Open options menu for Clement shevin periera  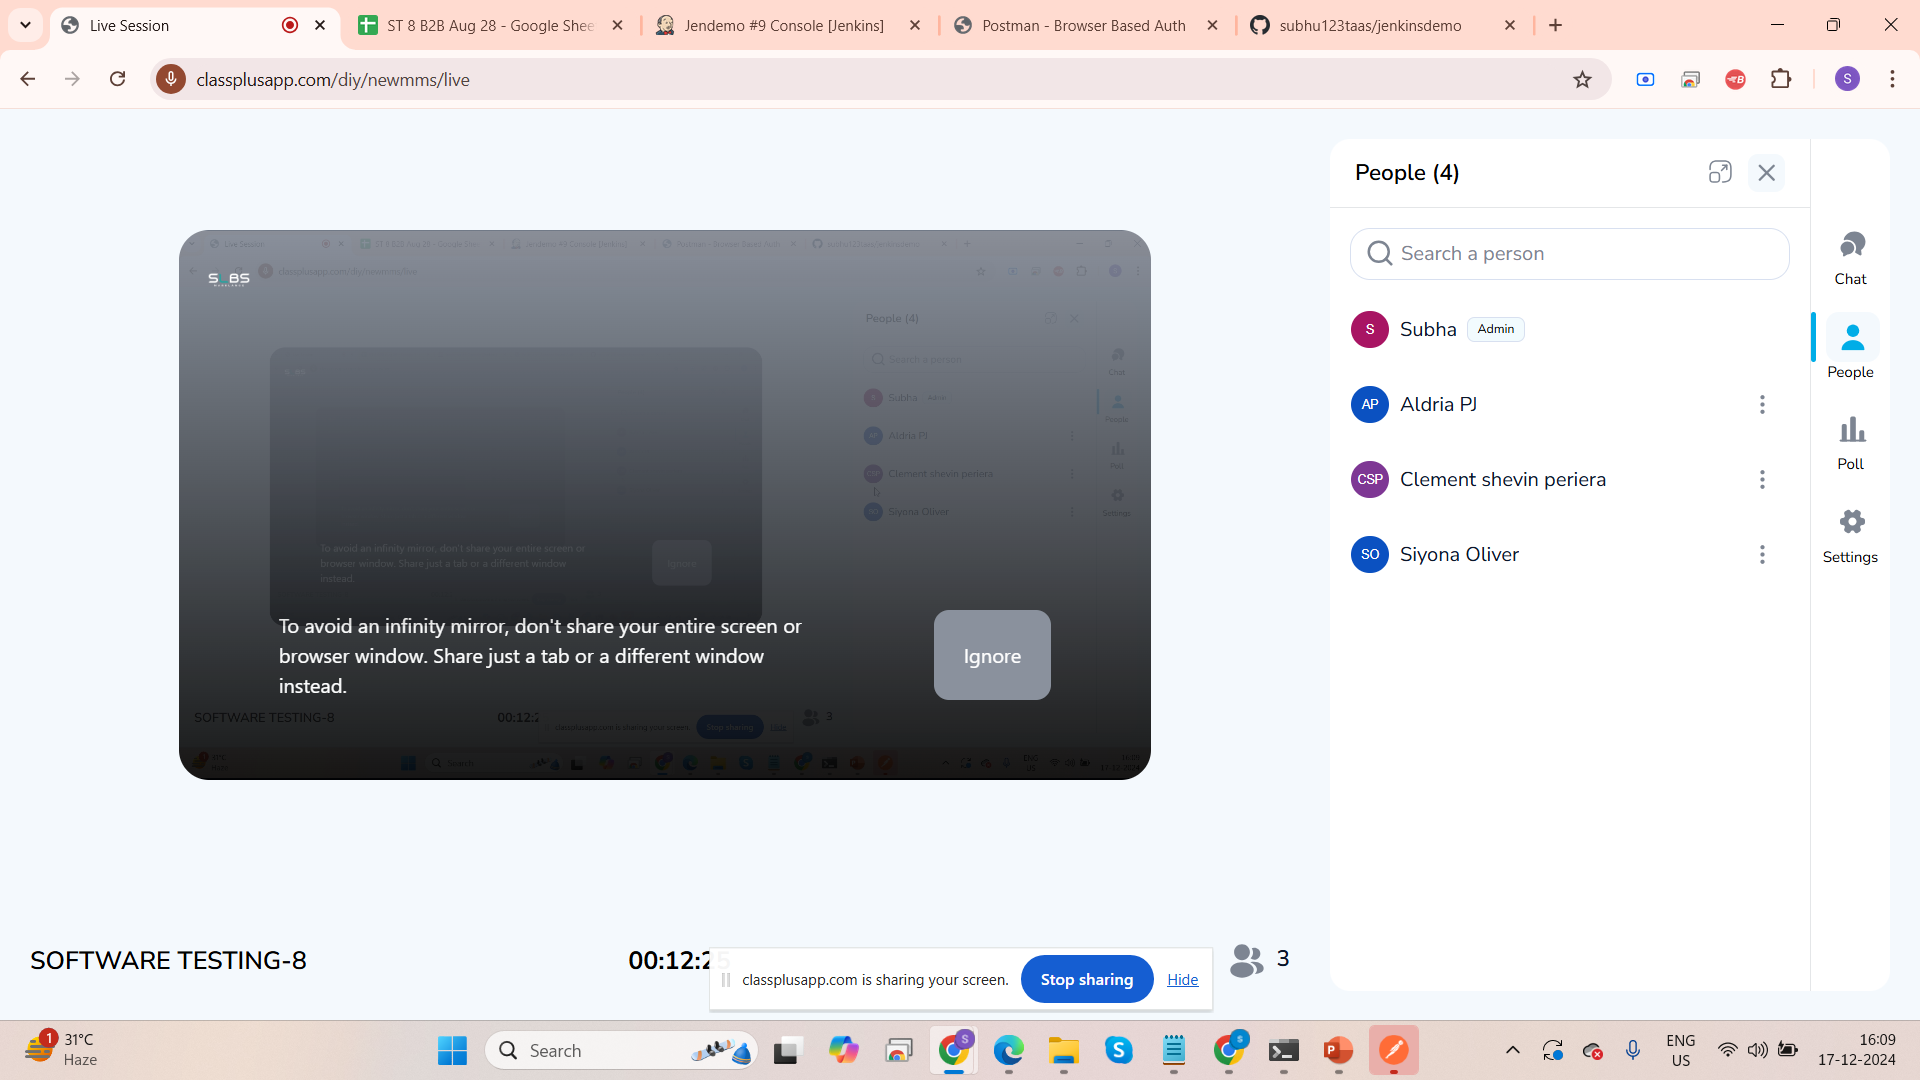(x=1762, y=480)
